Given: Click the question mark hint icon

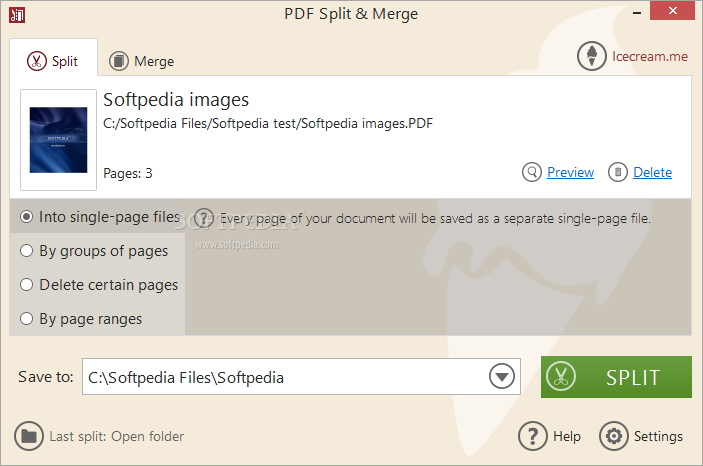Looking at the screenshot, I should (204, 218).
